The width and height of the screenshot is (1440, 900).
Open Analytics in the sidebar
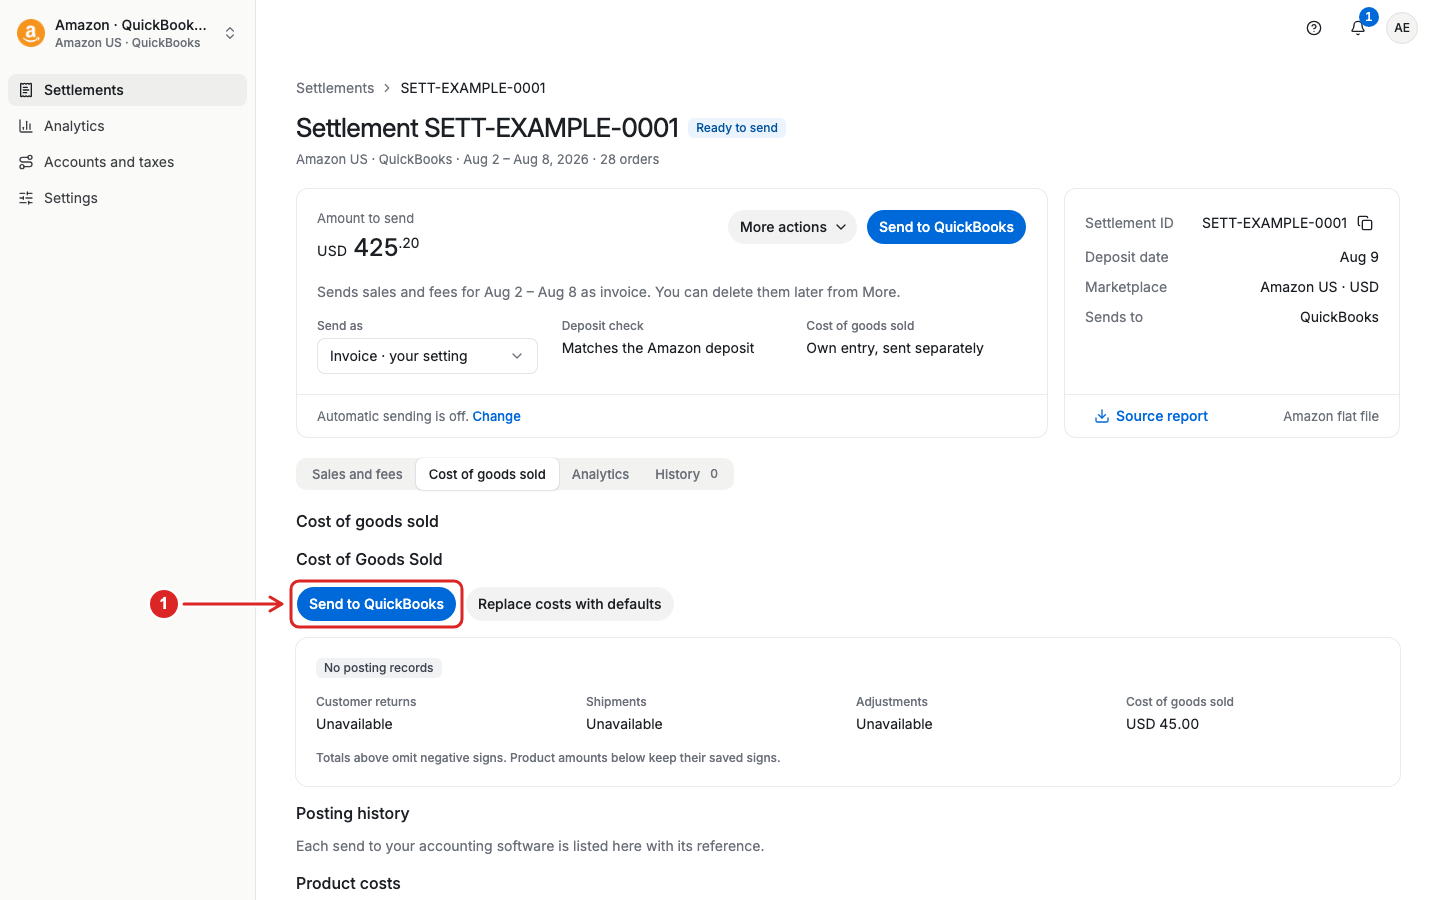tap(127, 126)
